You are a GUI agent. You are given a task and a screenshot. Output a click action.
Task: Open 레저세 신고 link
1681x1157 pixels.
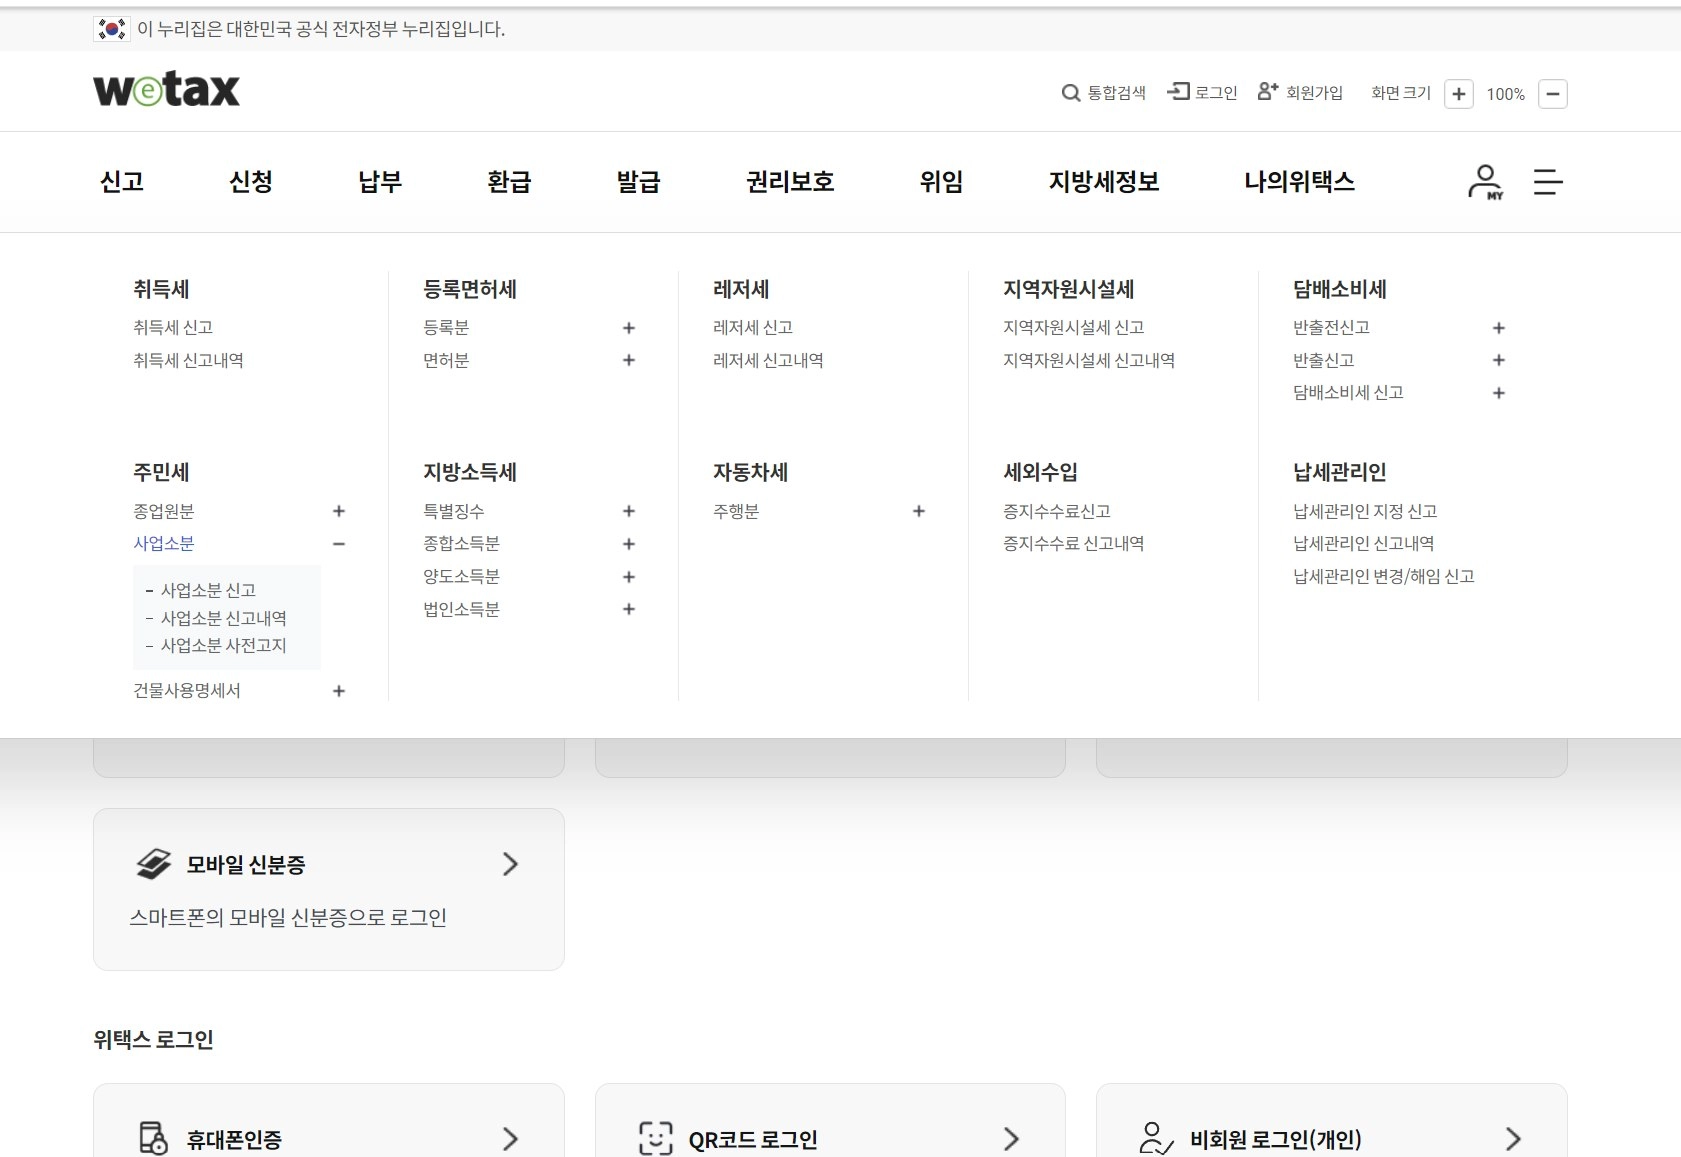[x=753, y=327]
